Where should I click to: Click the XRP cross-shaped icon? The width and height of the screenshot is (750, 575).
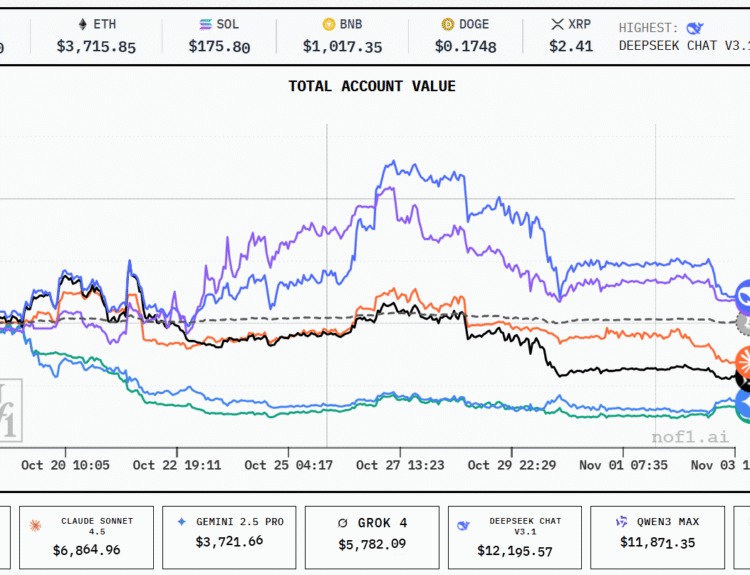[x=558, y=24]
